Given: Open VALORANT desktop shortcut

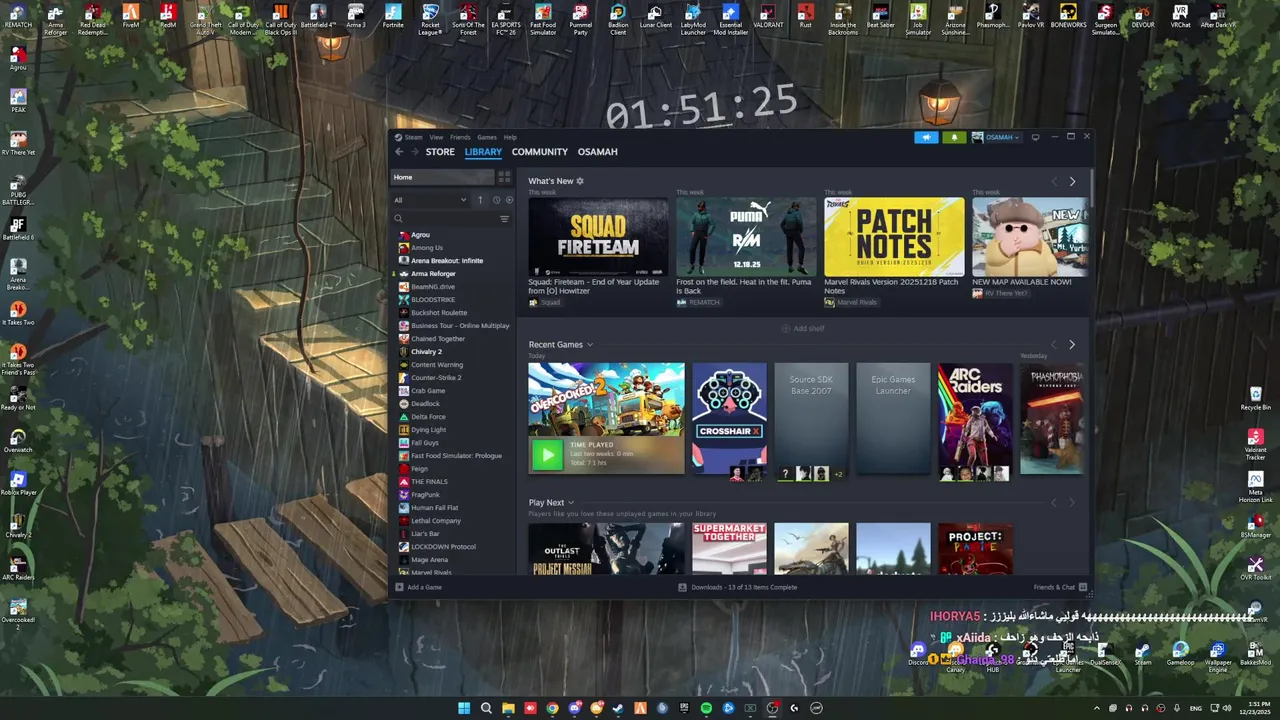Looking at the screenshot, I should tap(768, 18).
